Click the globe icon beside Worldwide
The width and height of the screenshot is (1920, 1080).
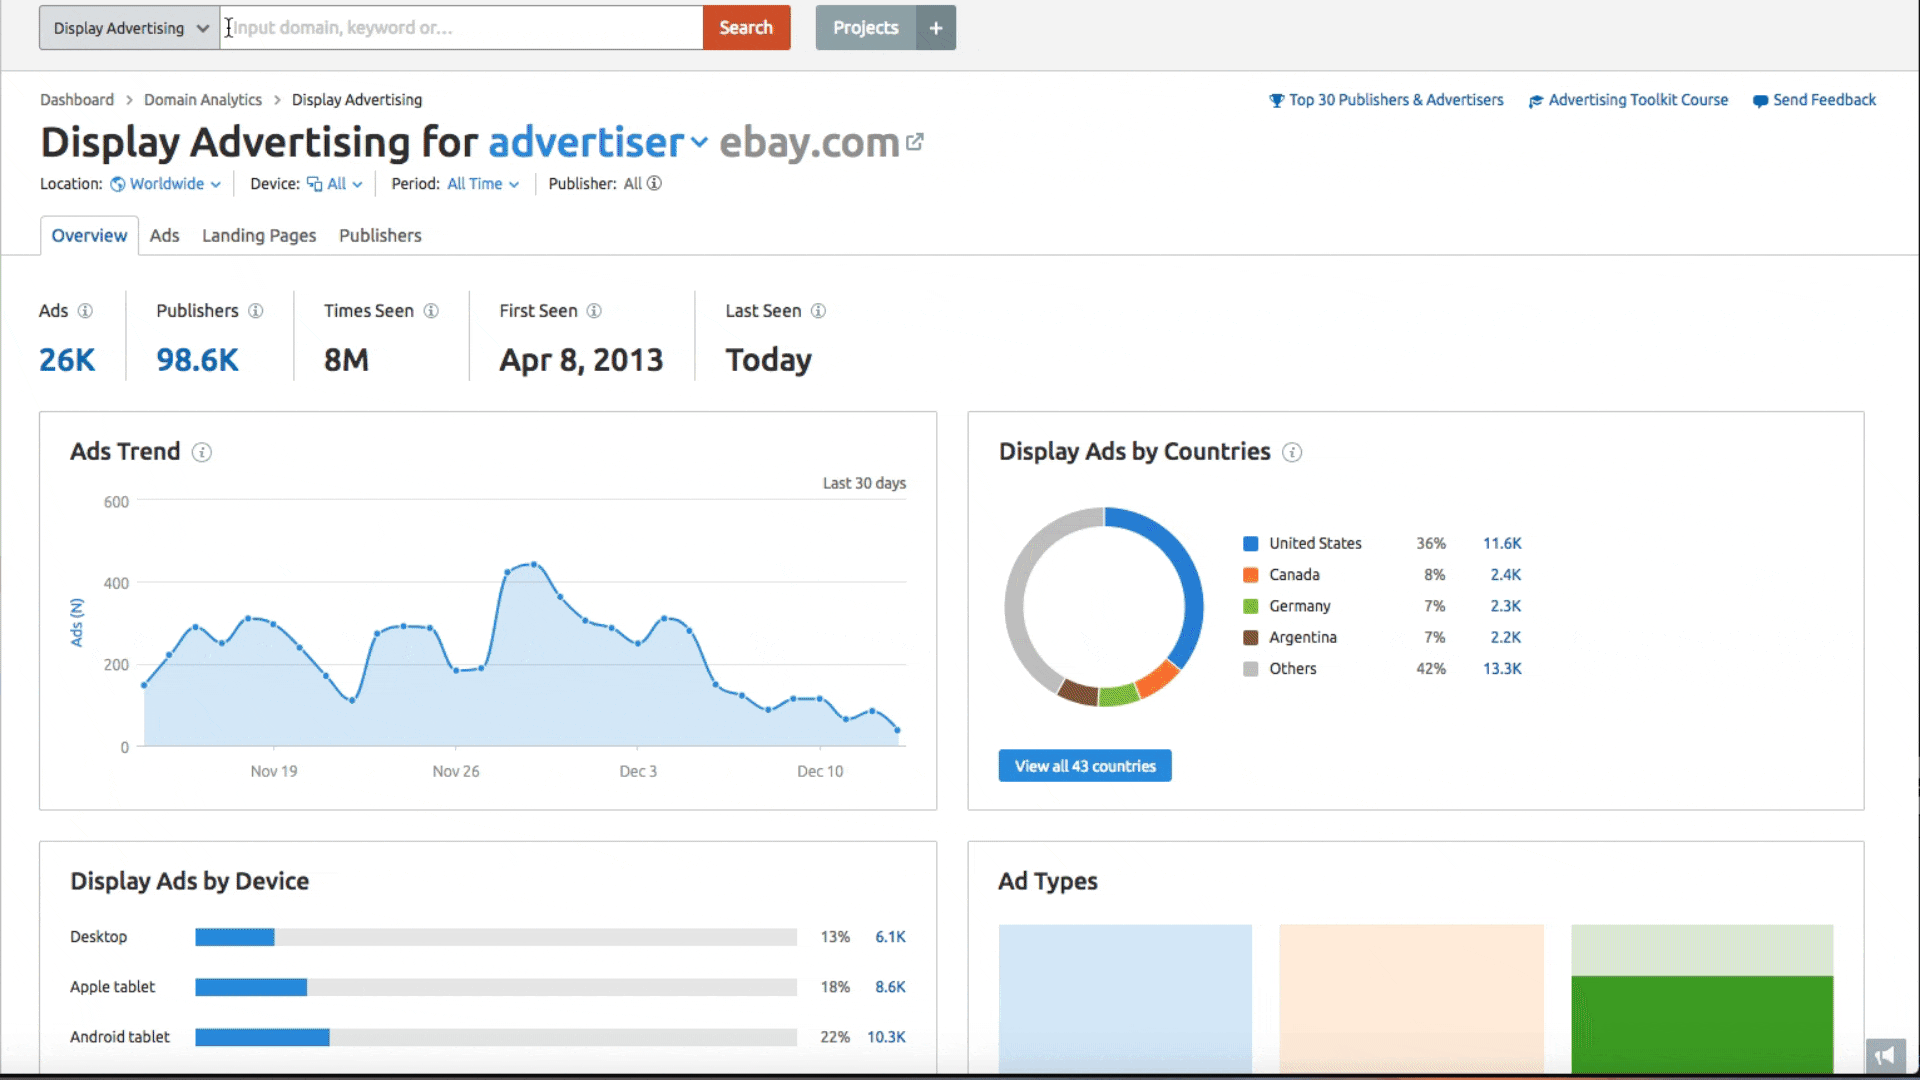pos(118,184)
